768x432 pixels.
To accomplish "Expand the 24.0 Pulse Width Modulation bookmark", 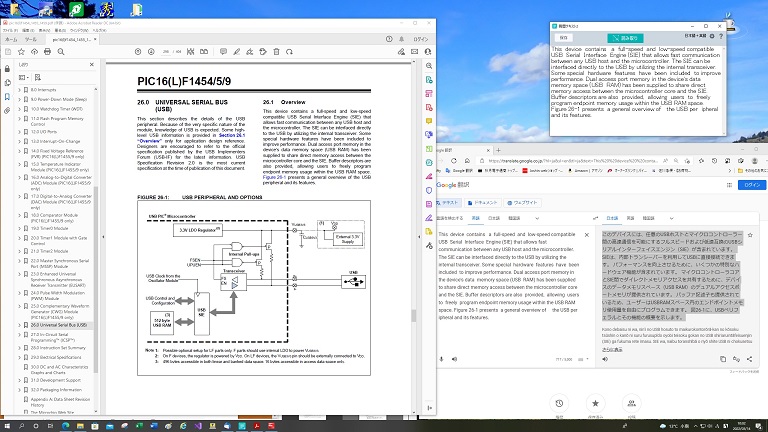I will tap(20, 293).
